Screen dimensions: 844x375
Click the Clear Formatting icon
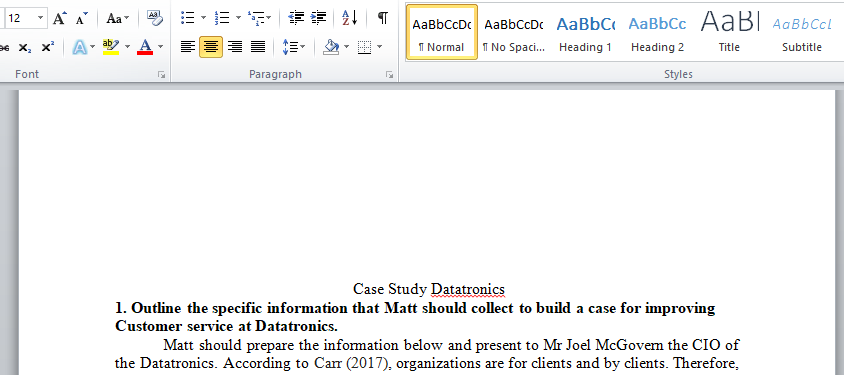(154, 18)
